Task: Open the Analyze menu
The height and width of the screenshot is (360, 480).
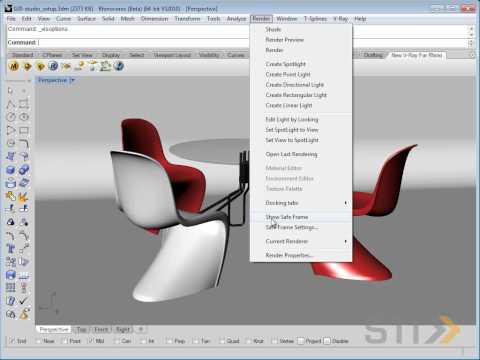Action: 236,19
